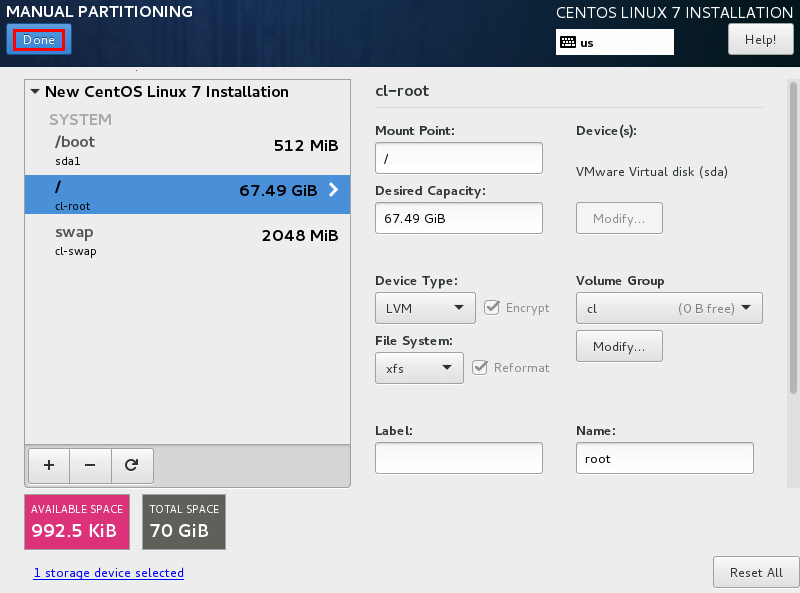
Task: Click the Reset All button
Action: point(755,572)
